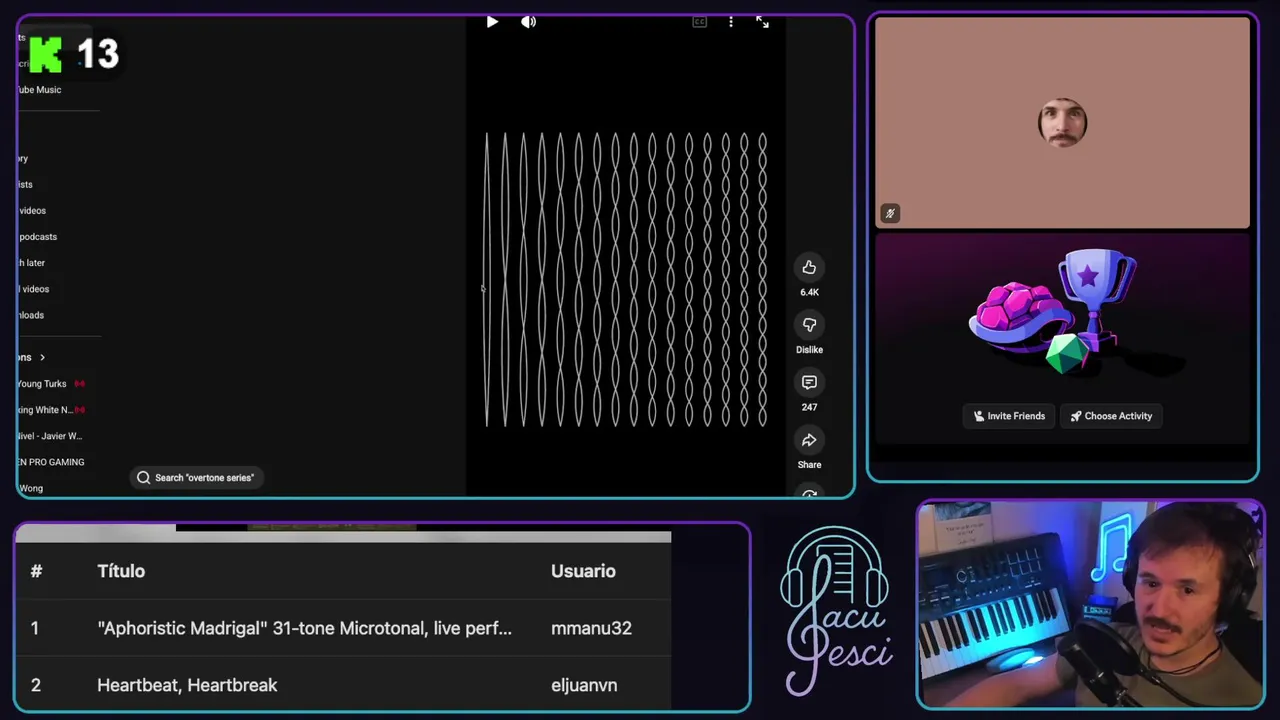The width and height of the screenshot is (1280, 720).
Task: Open YouTube Music in the sidebar
Action: pyautogui.click(x=39, y=90)
